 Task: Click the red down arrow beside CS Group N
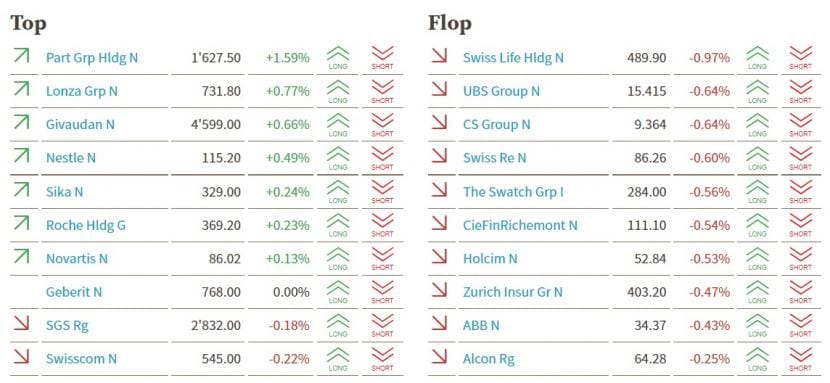pos(439,122)
